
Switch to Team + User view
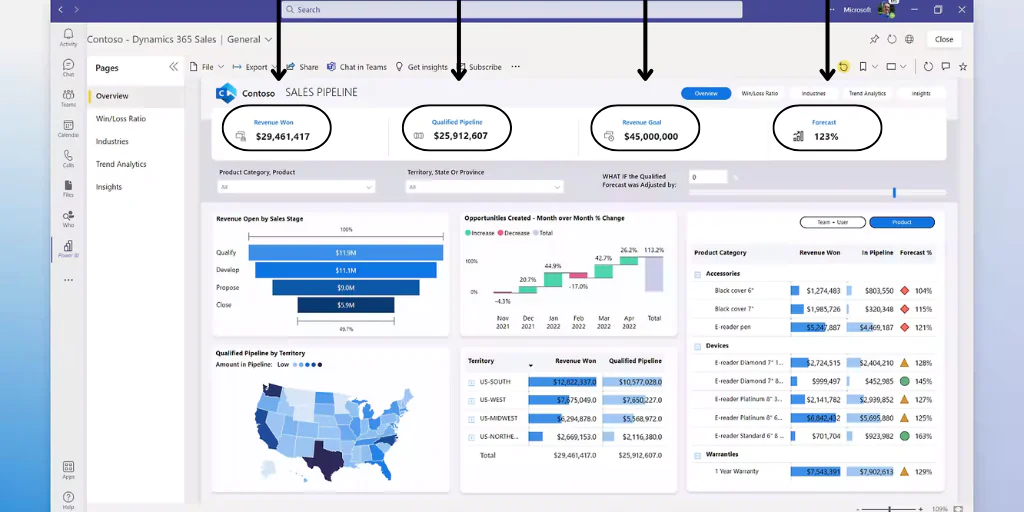[833, 222]
